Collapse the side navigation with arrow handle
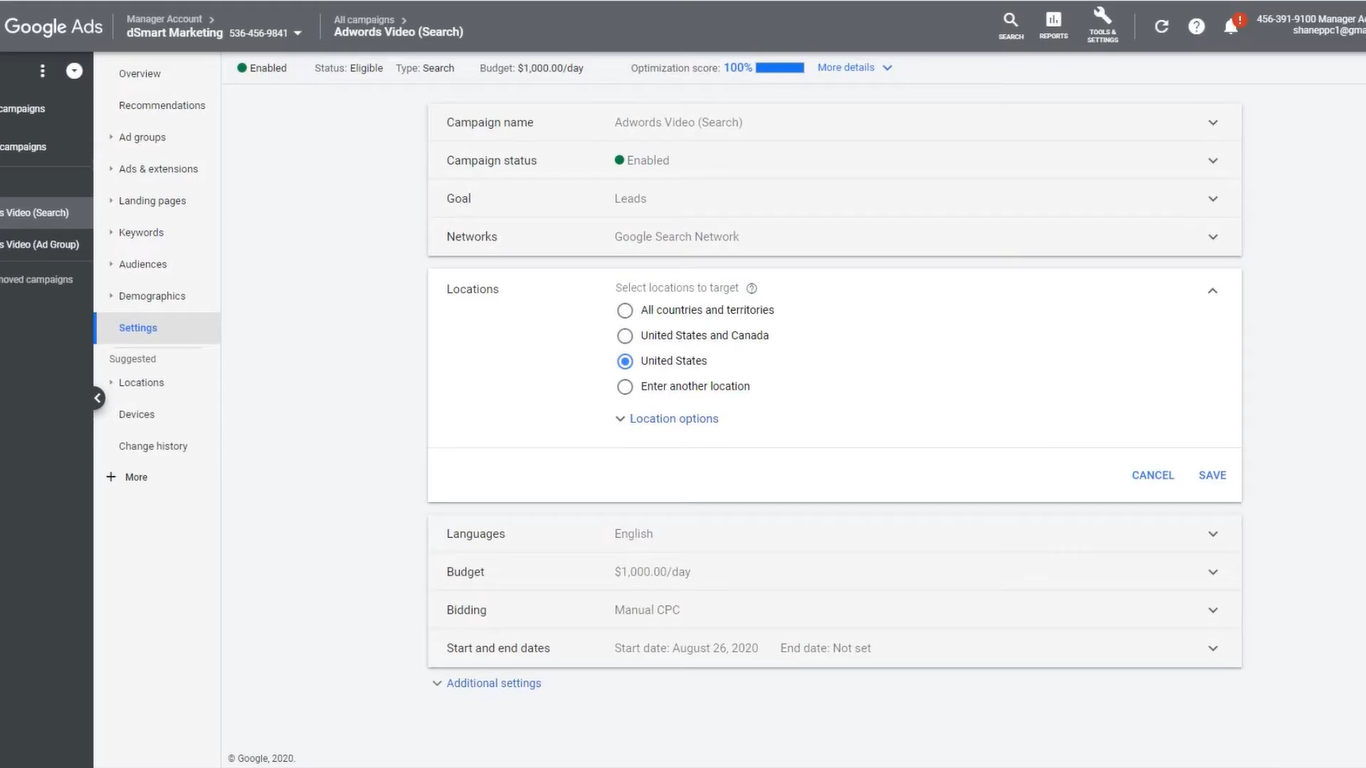The height and width of the screenshot is (768, 1366). 98,398
